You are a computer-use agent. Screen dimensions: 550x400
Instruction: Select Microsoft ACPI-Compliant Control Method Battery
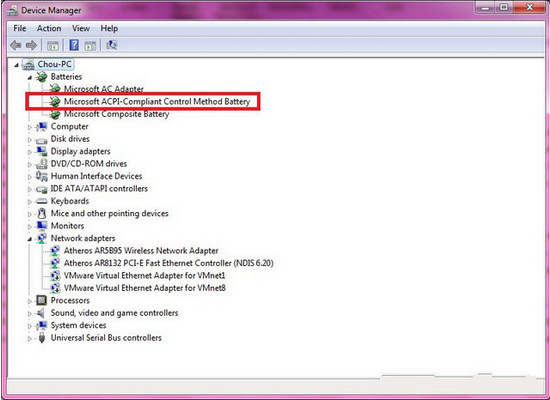[157, 102]
